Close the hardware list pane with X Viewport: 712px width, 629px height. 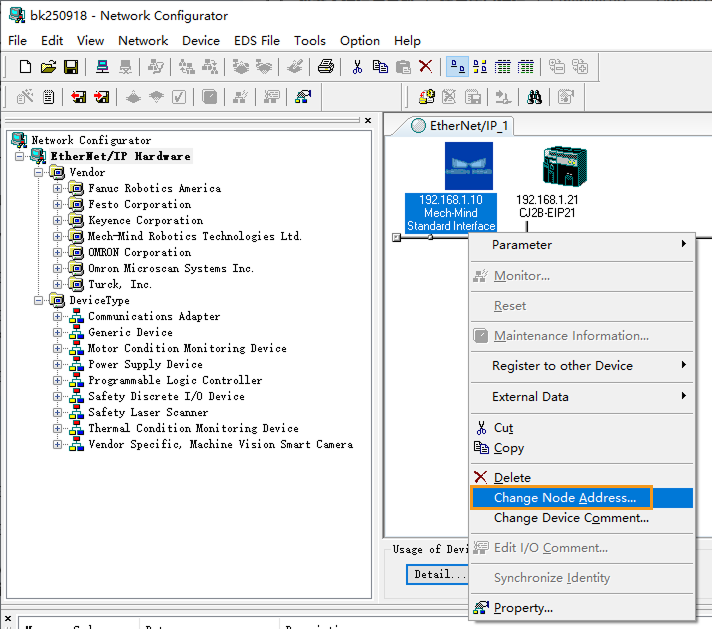(368, 120)
